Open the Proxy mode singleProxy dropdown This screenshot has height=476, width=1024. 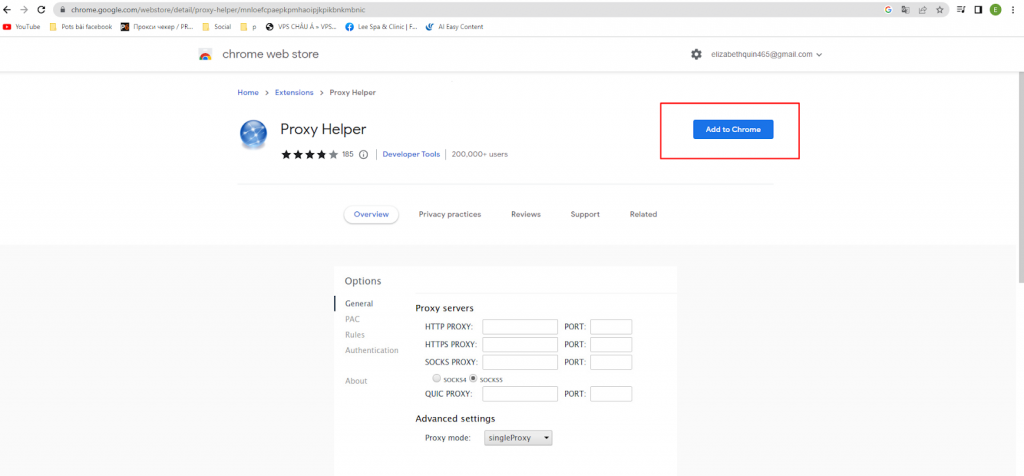pos(518,438)
